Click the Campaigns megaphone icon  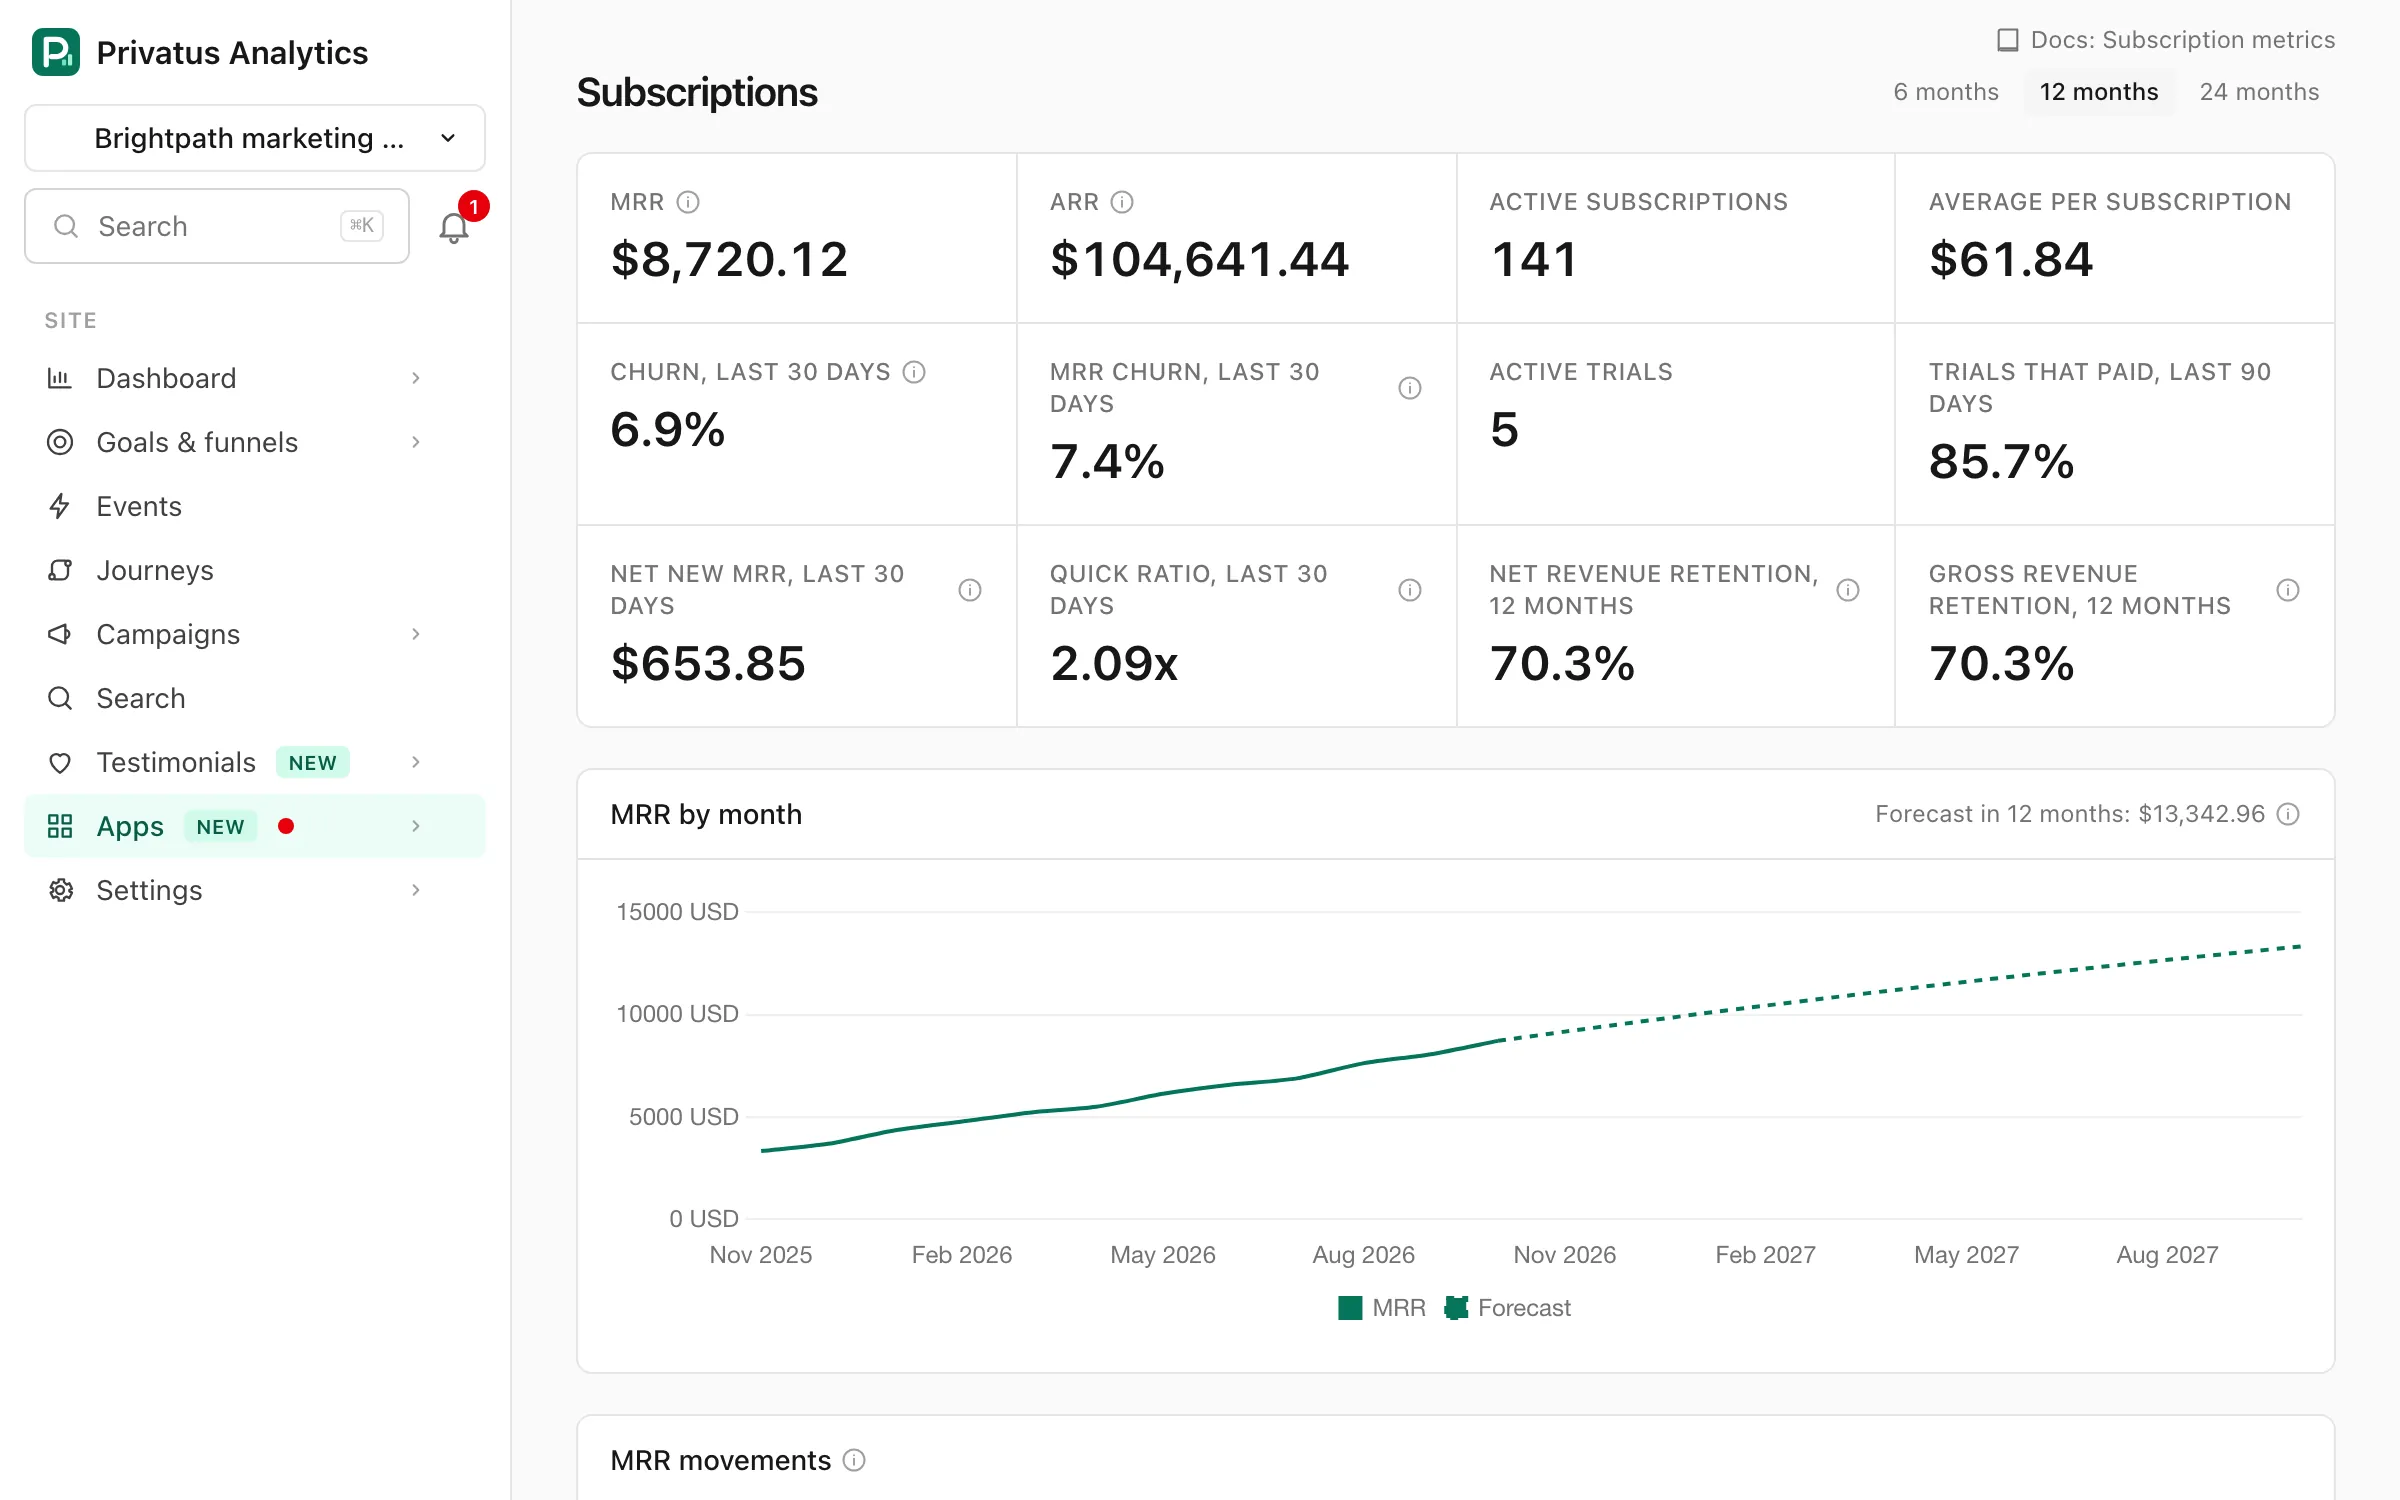(60, 634)
